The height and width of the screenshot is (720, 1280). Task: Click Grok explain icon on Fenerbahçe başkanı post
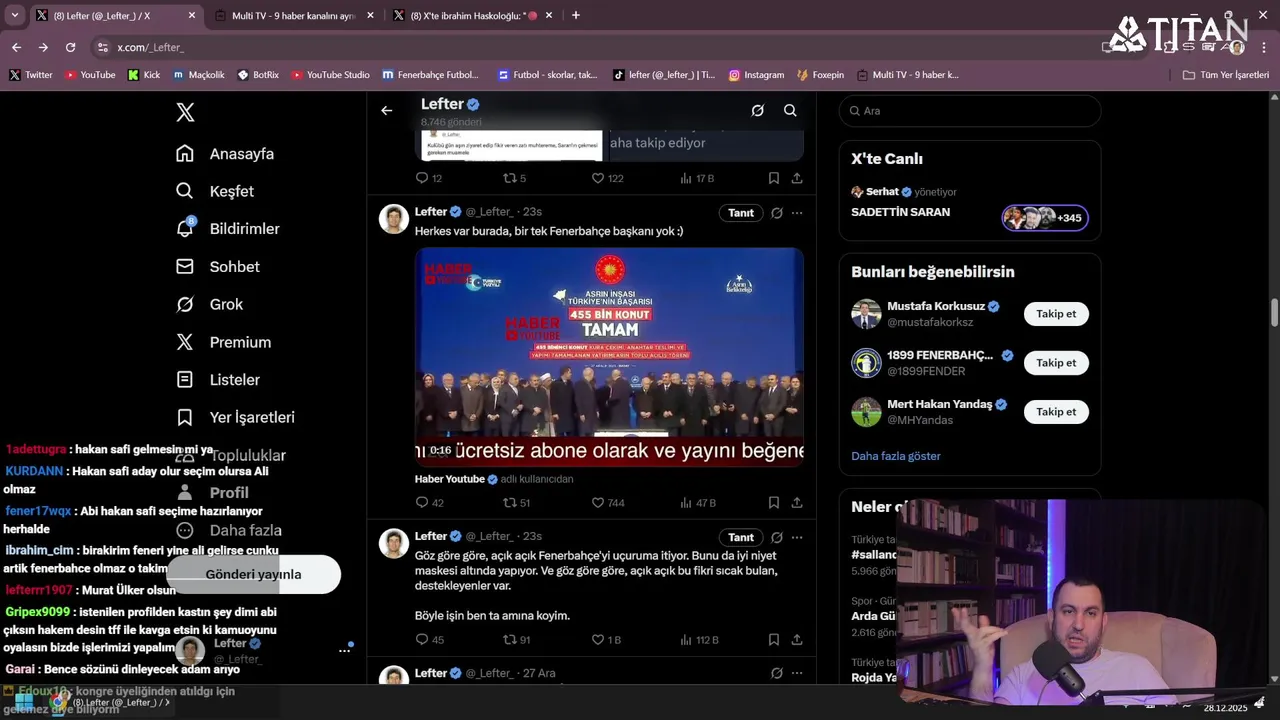click(x=776, y=213)
